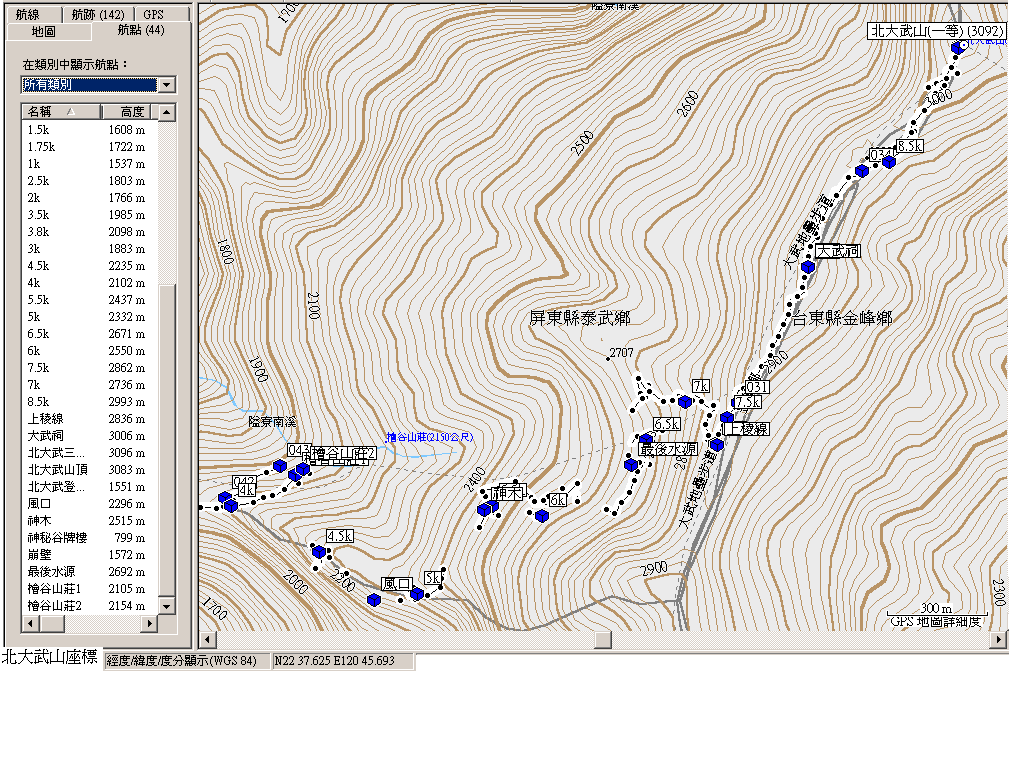Screen dimensions: 1024x768
Task: Sort waypoints by the 高度 column header
Action: (x=126, y=112)
